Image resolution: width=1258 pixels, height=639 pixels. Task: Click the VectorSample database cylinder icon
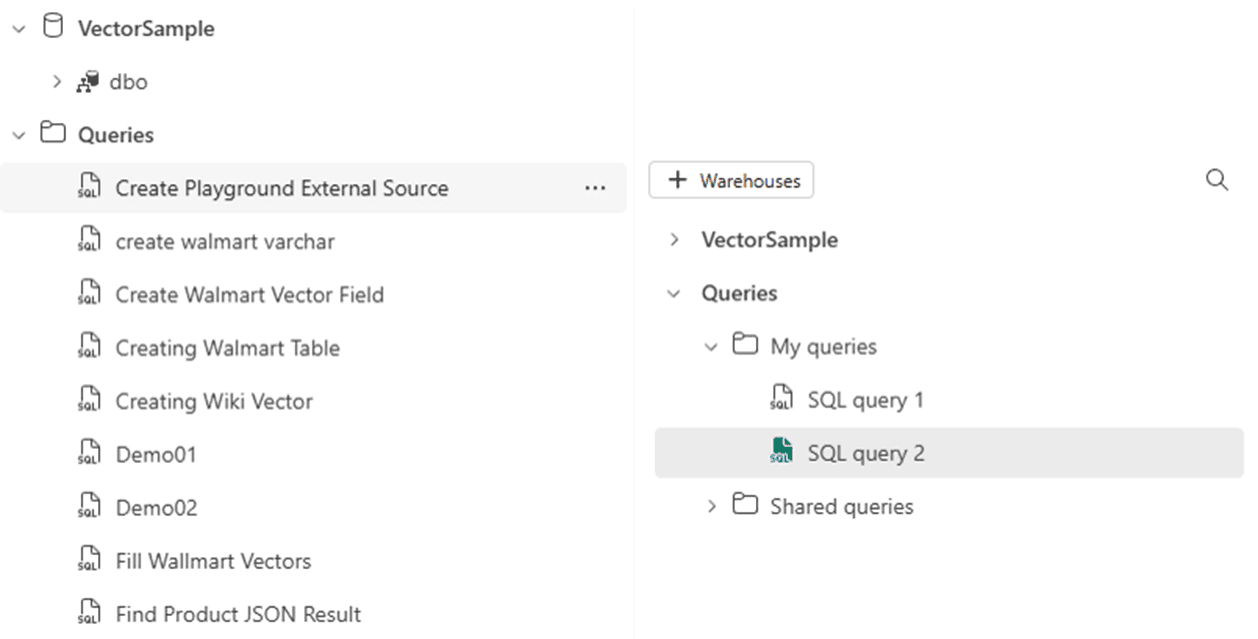pyautogui.click(x=52, y=28)
